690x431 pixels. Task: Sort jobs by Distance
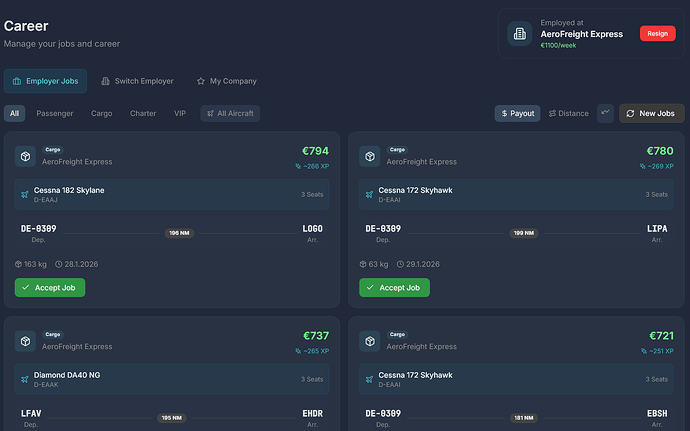tap(569, 113)
